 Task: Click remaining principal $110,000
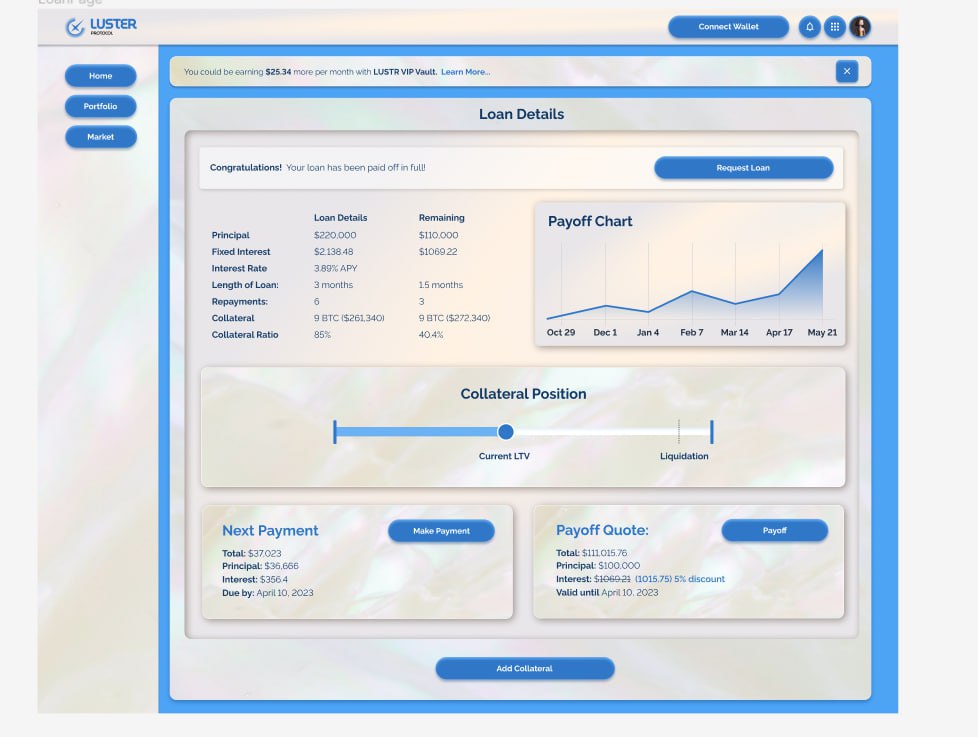tap(438, 235)
